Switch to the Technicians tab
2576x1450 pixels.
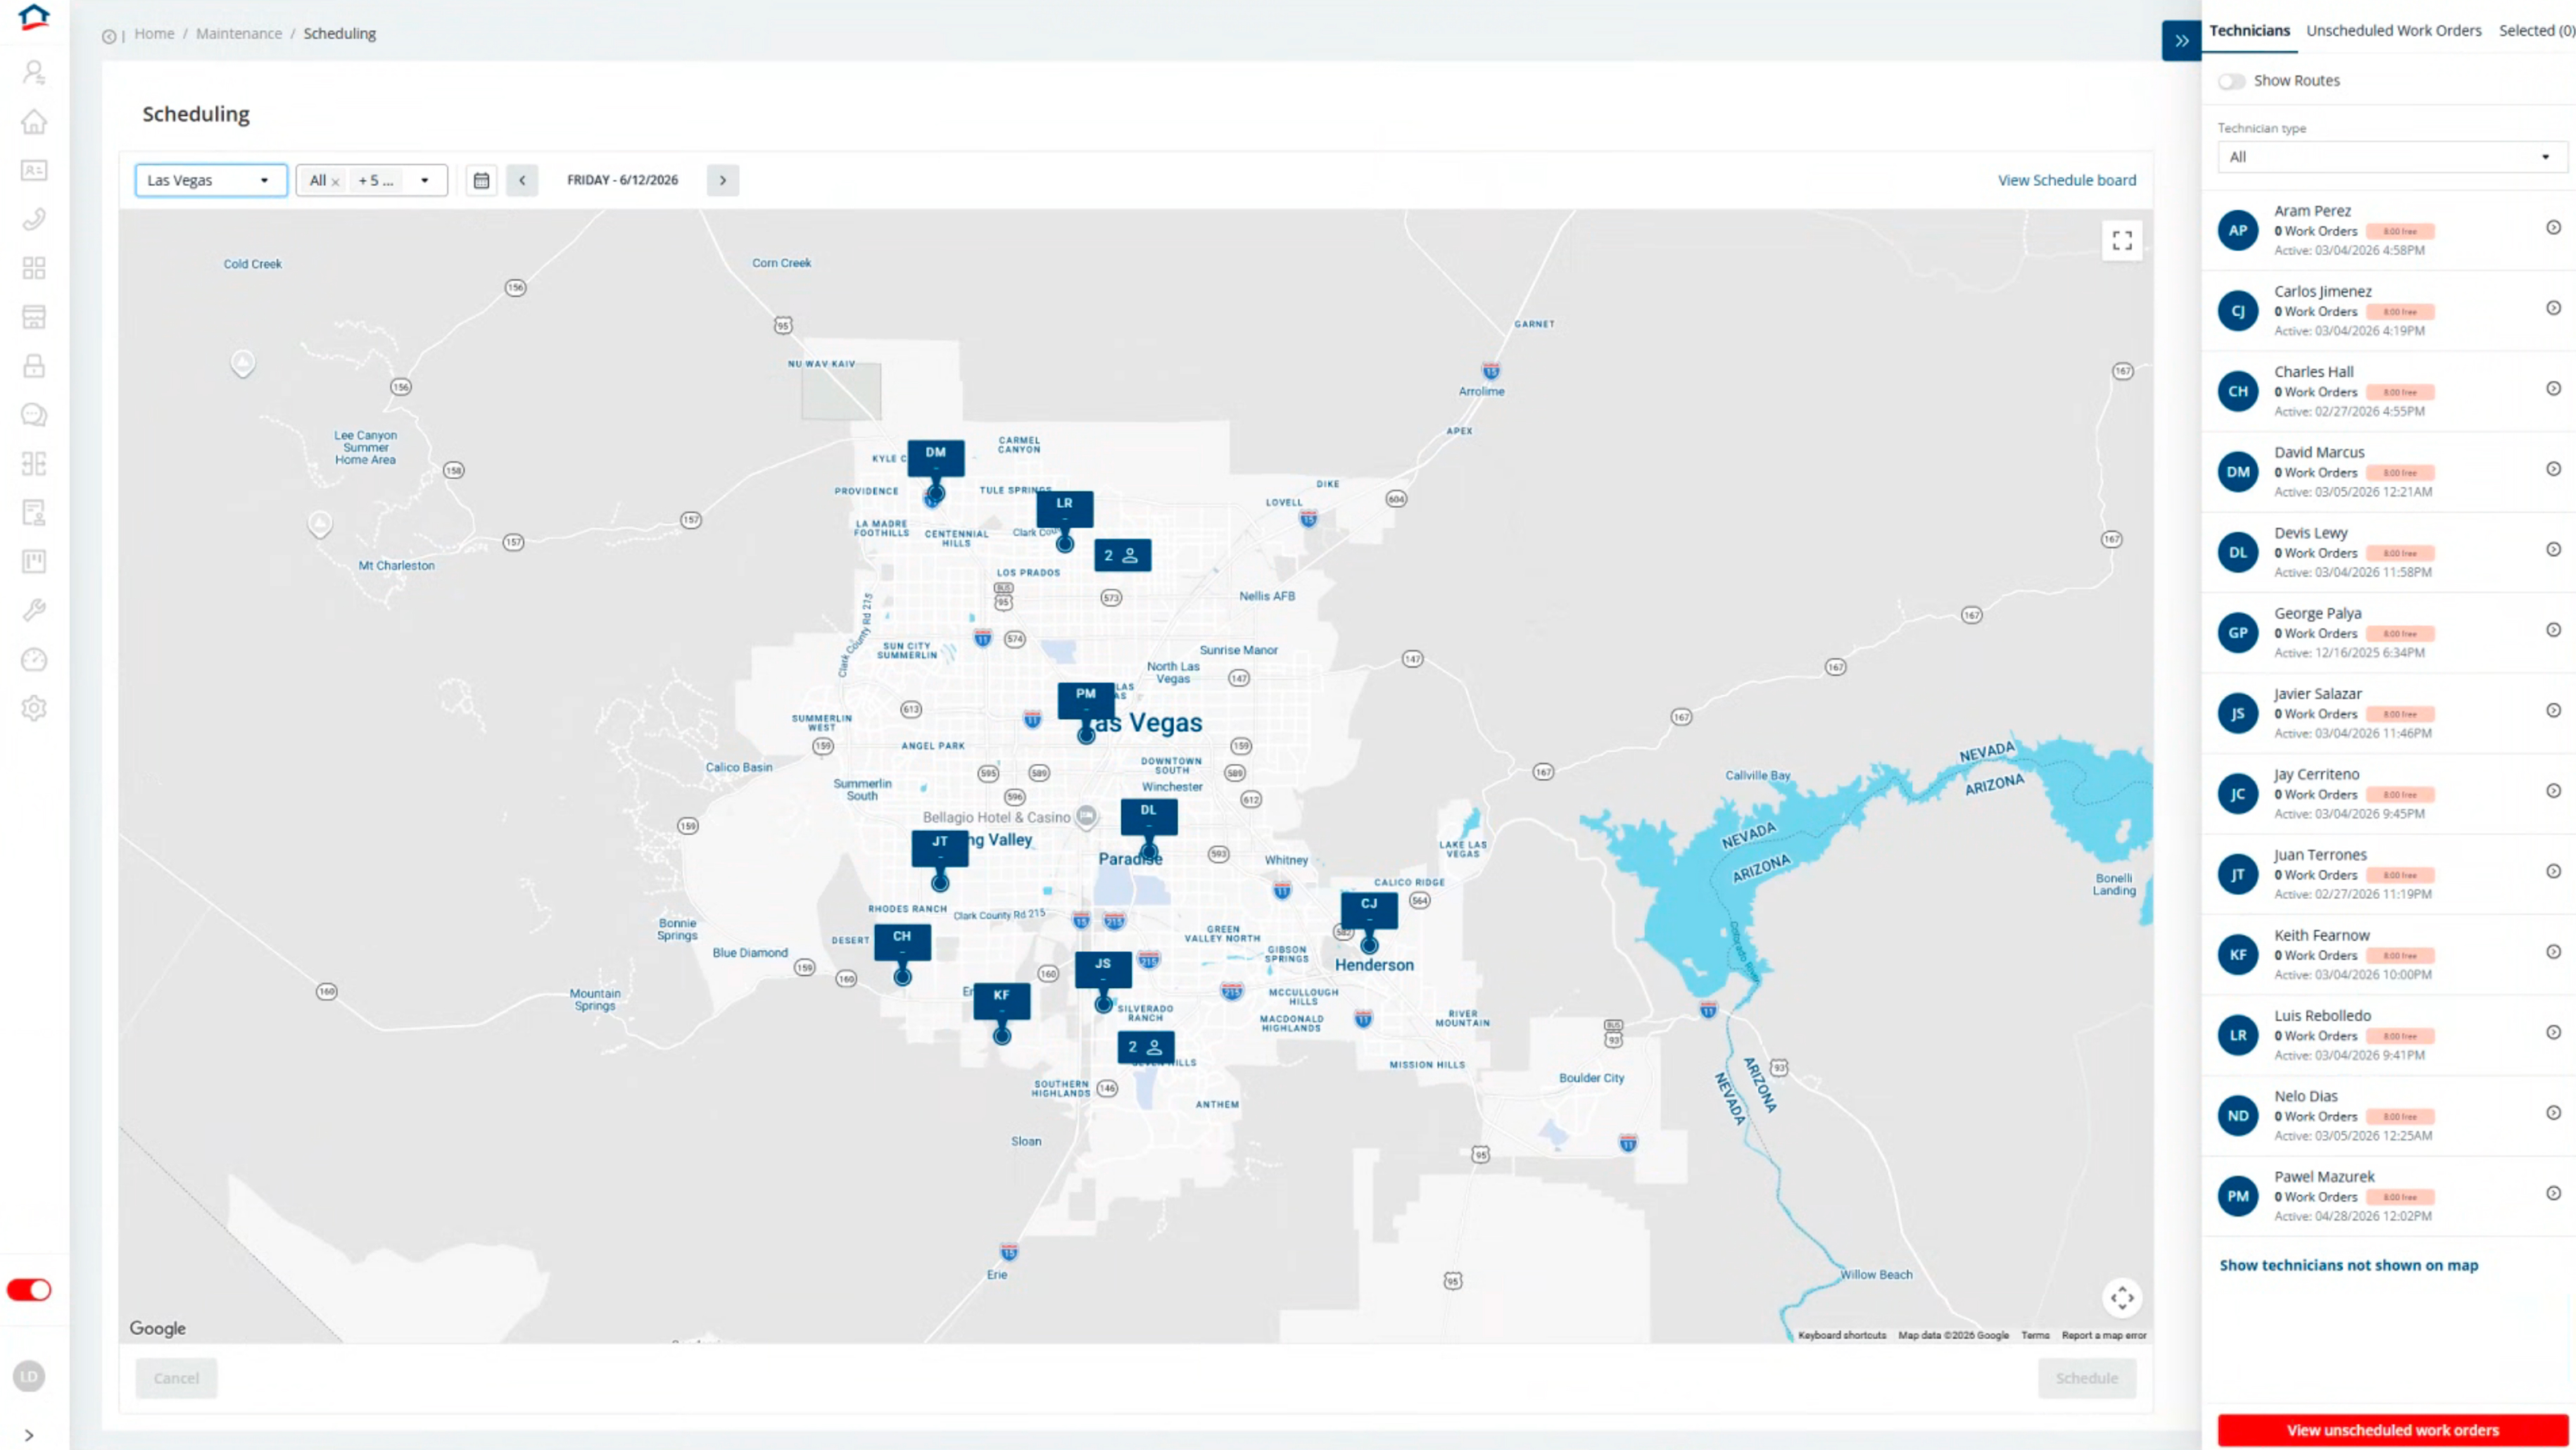tap(2249, 31)
